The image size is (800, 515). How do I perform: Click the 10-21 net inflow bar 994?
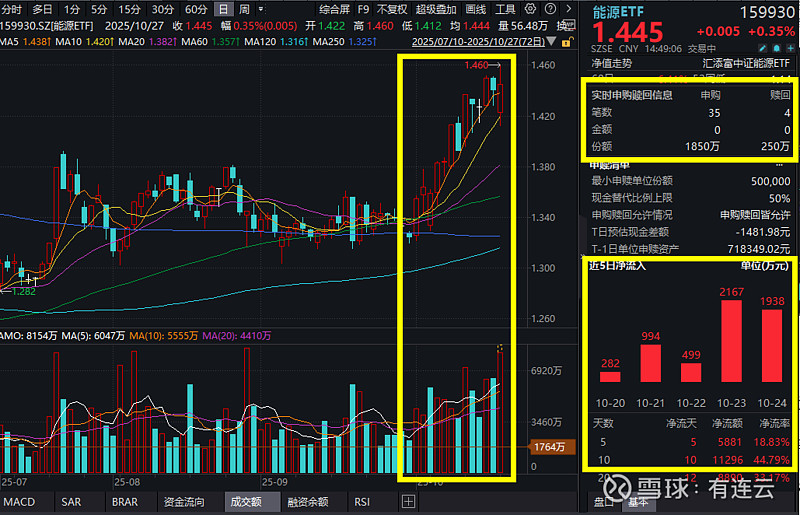click(651, 363)
